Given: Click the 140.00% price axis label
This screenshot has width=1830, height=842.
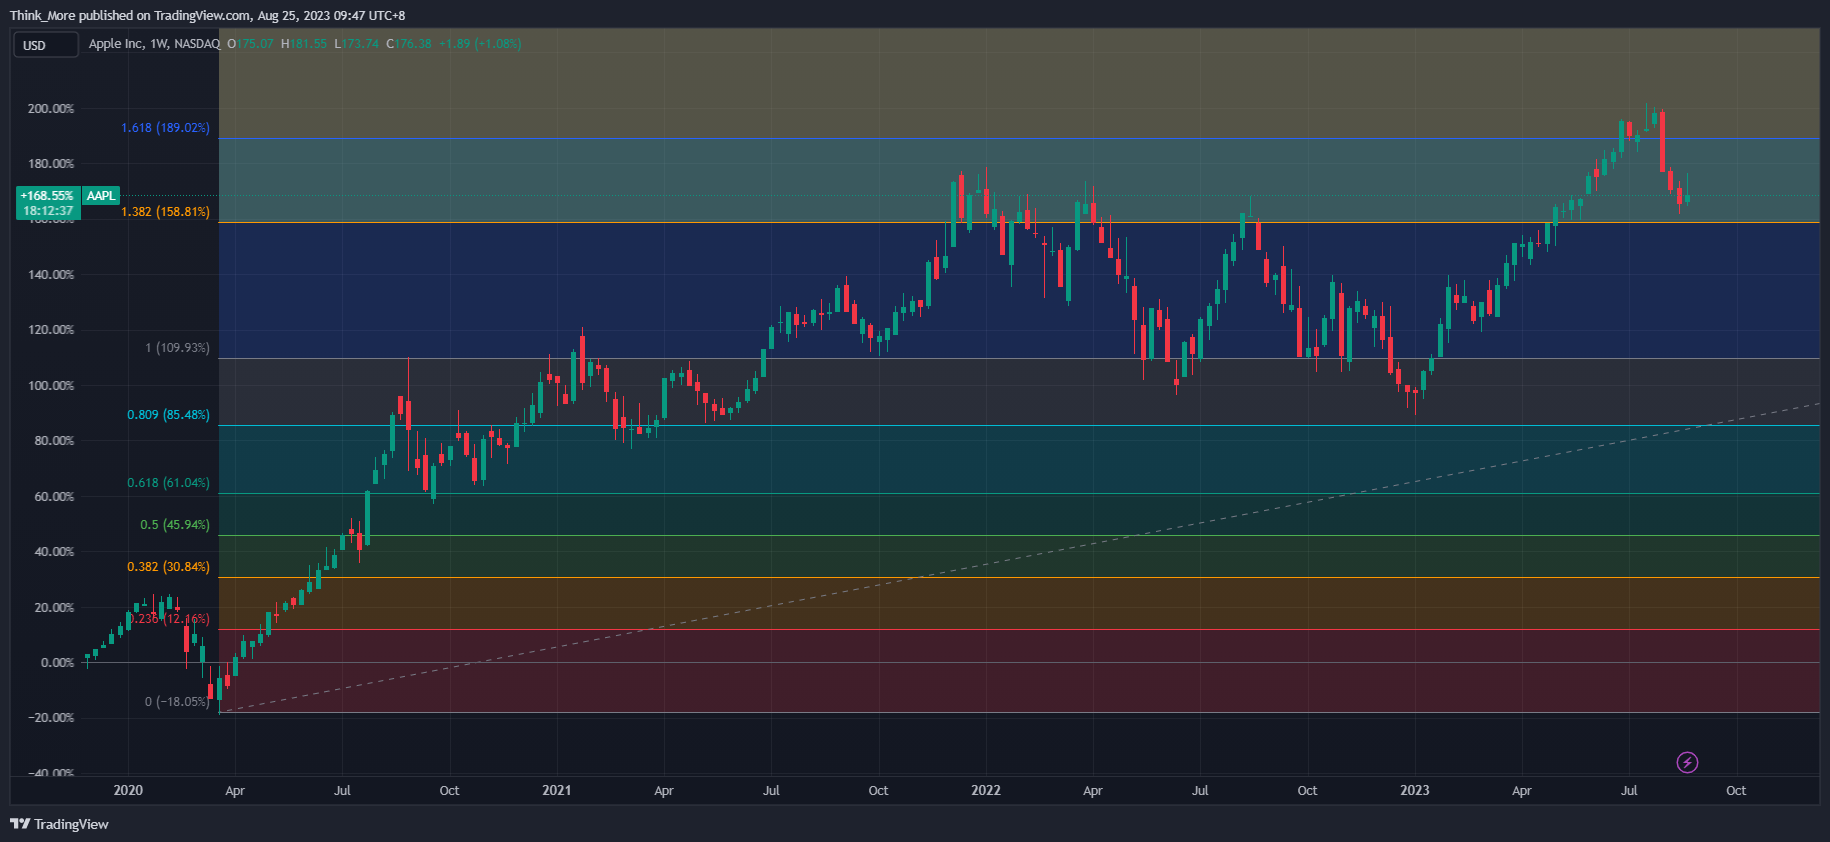Looking at the screenshot, I should tap(51, 275).
